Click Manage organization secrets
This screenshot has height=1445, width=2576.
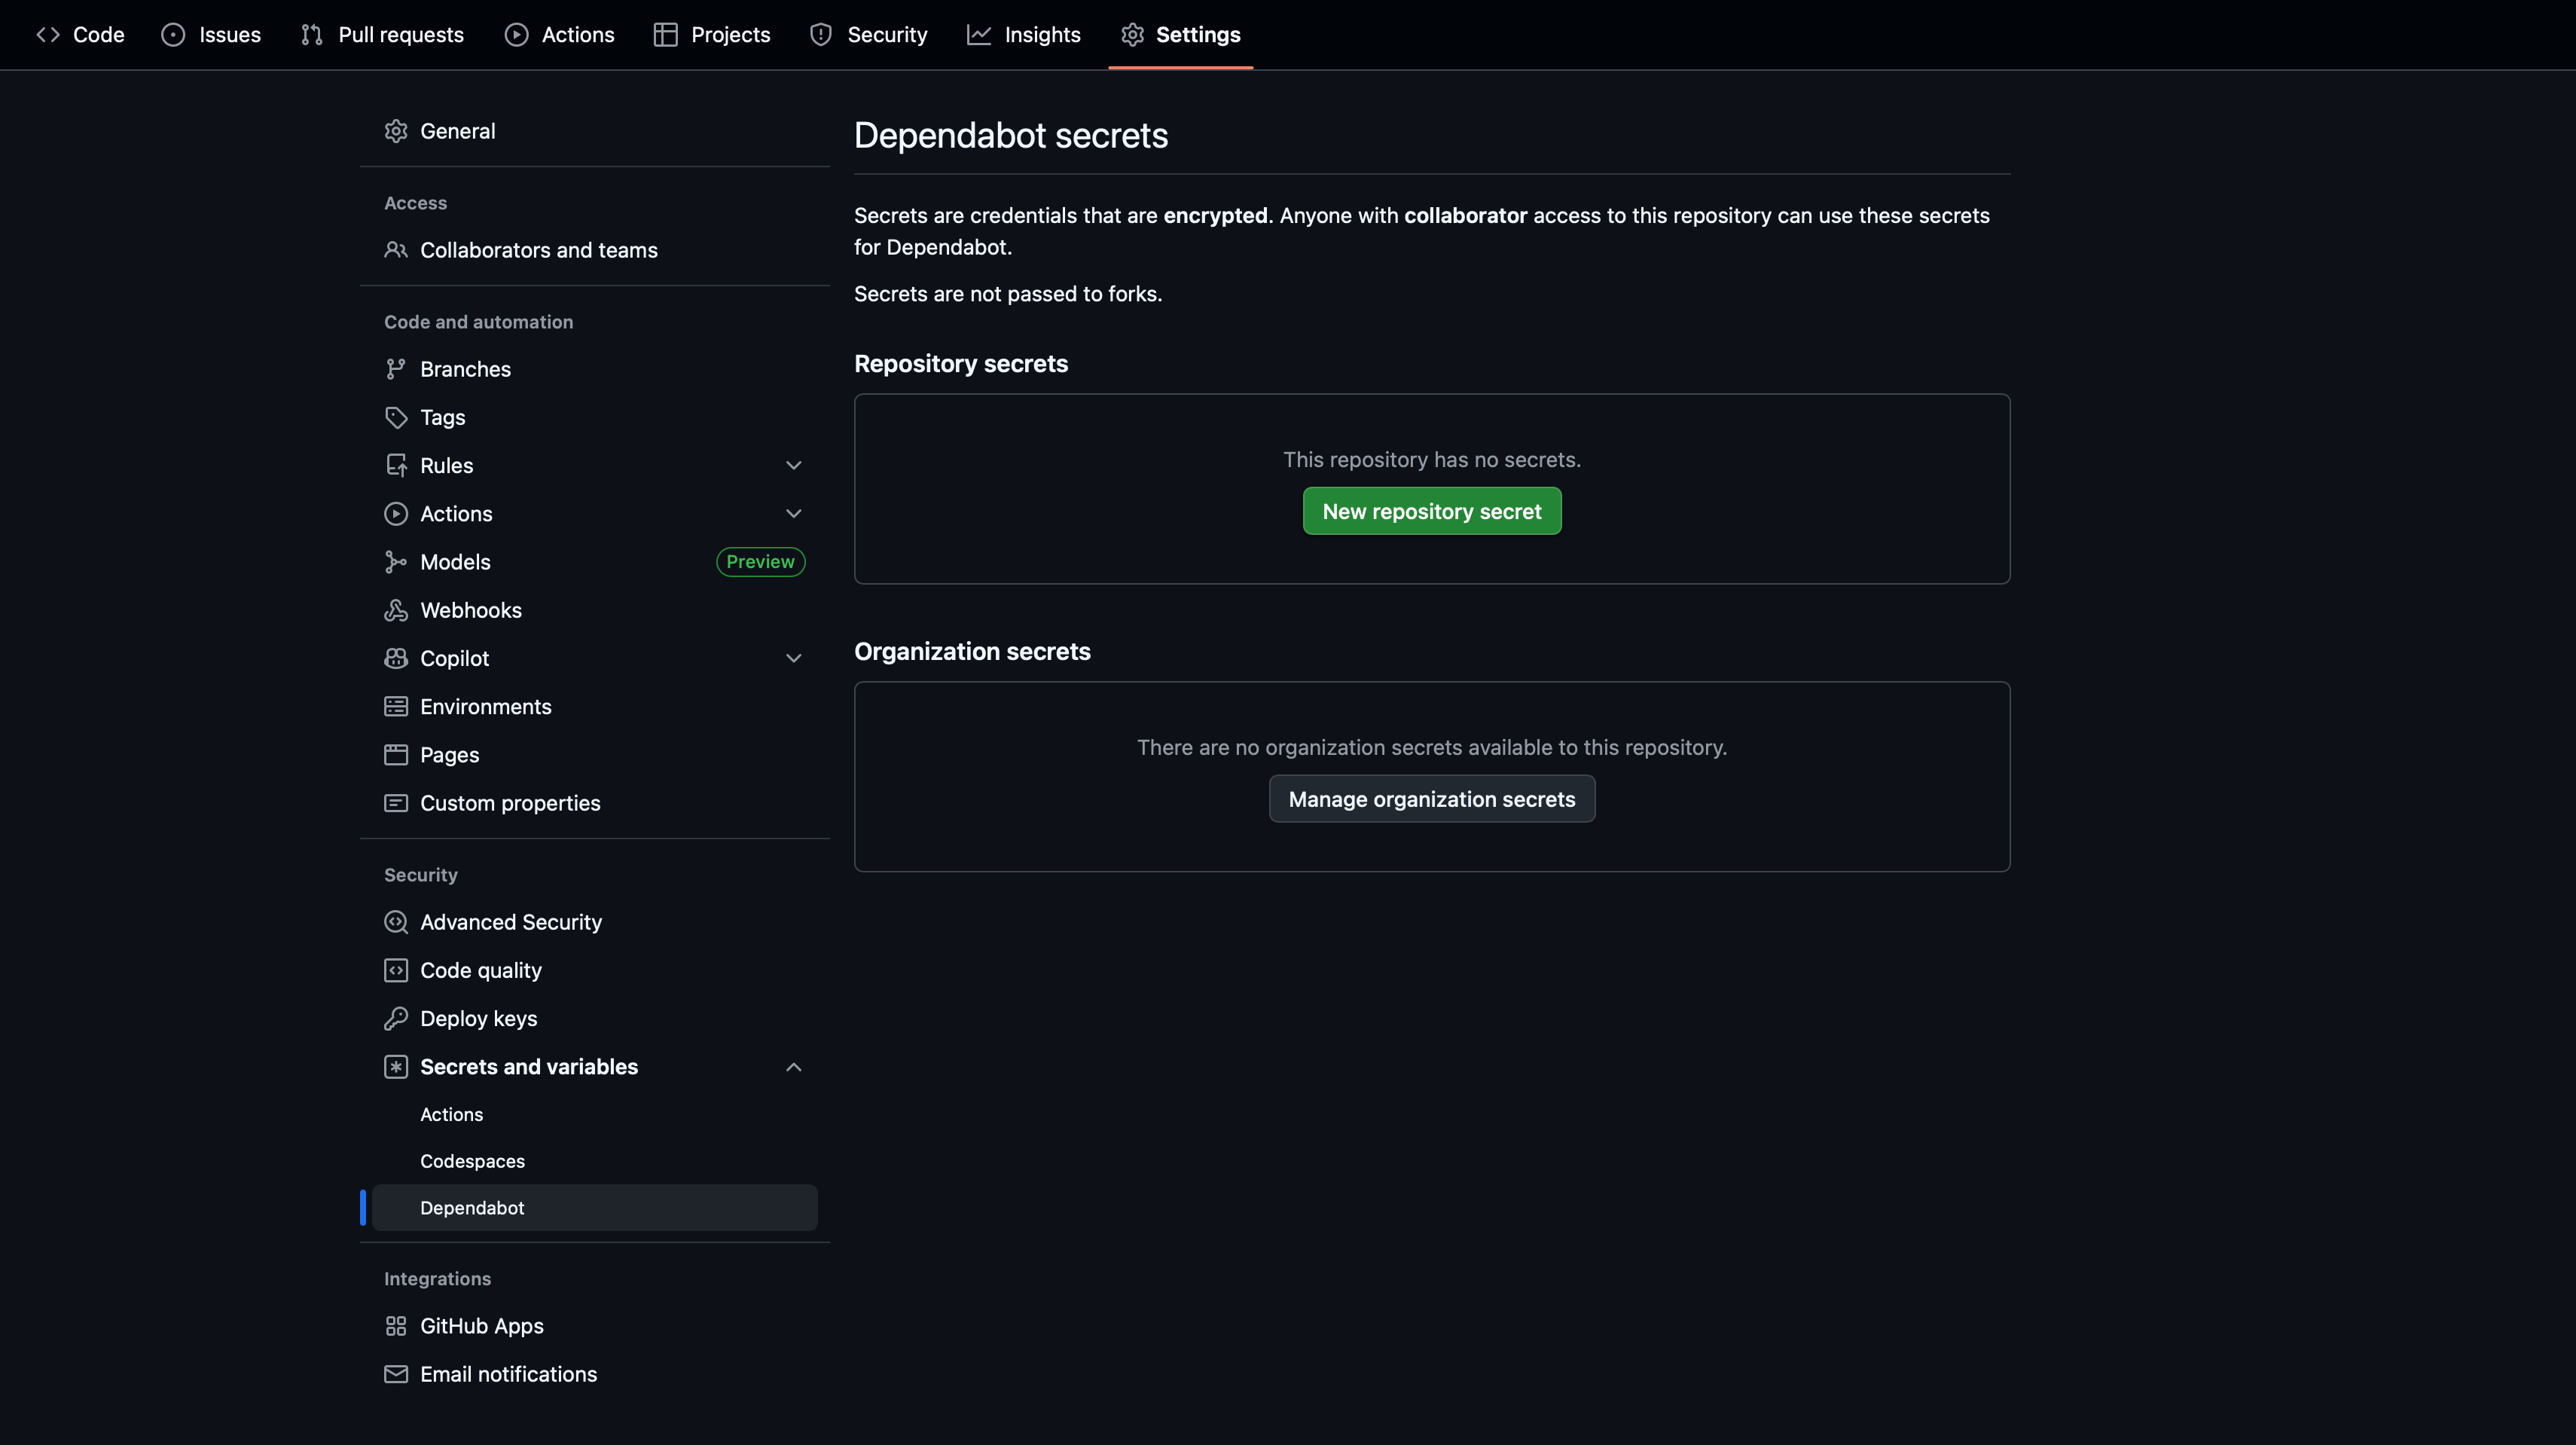1431,798
